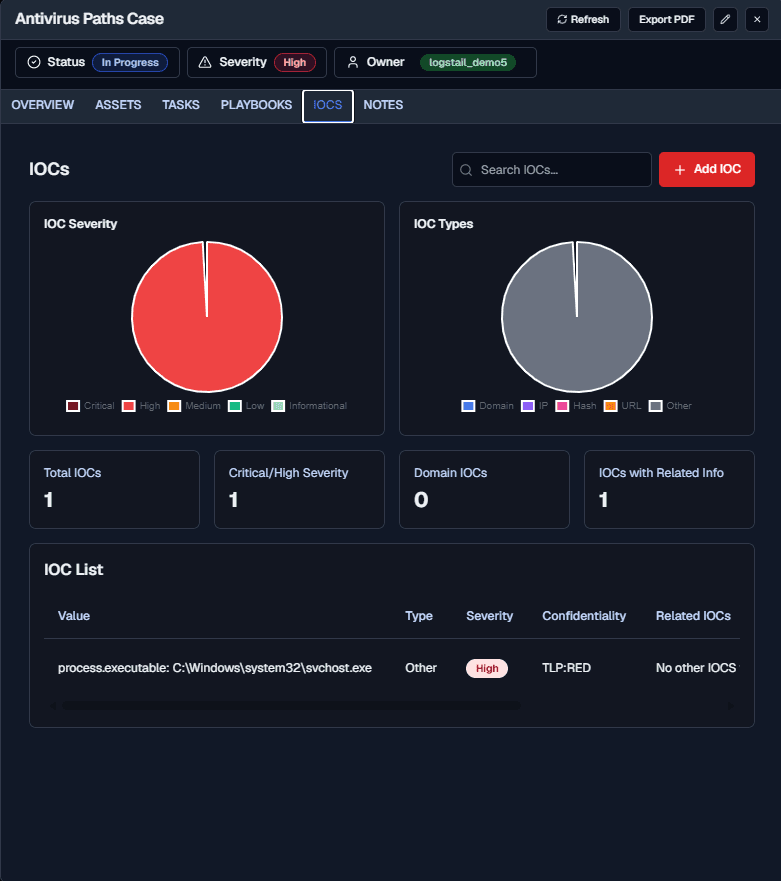Toggle the IP legend swatch

(528, 406)
